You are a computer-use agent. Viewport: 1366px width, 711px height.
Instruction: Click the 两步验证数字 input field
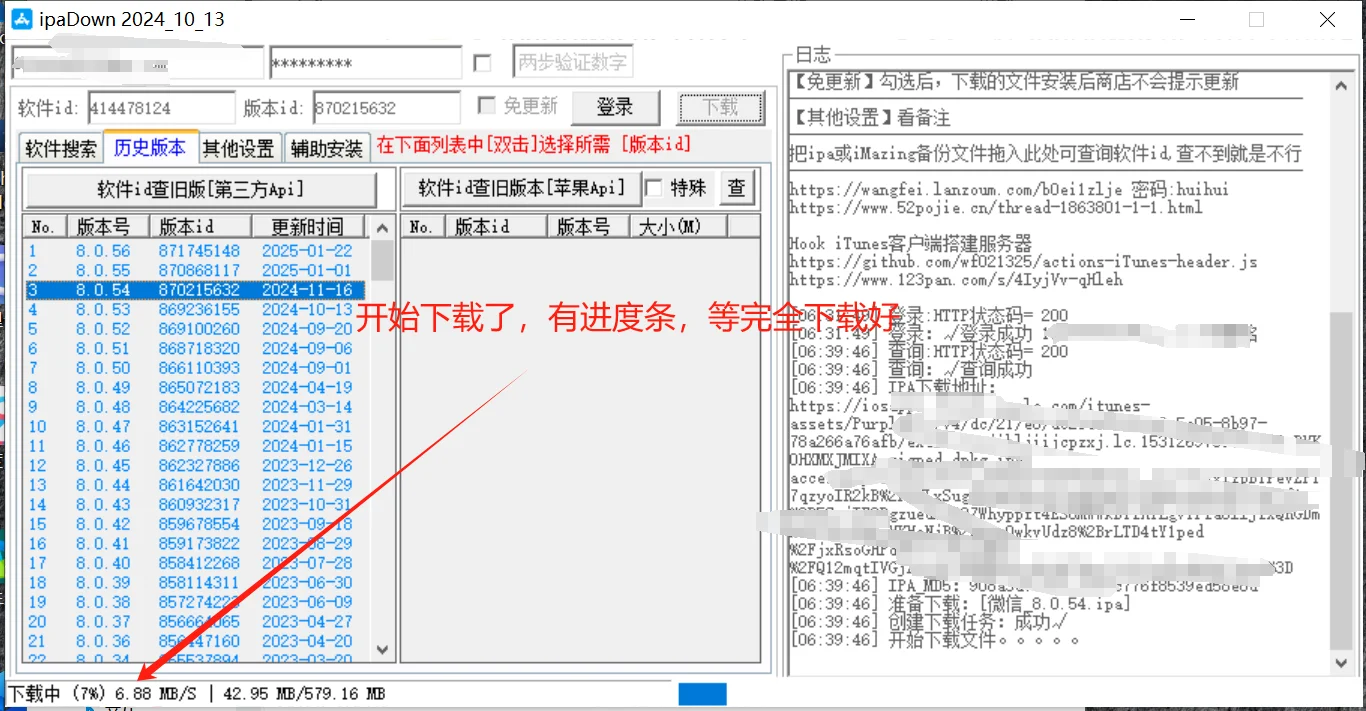coord(572,61)
